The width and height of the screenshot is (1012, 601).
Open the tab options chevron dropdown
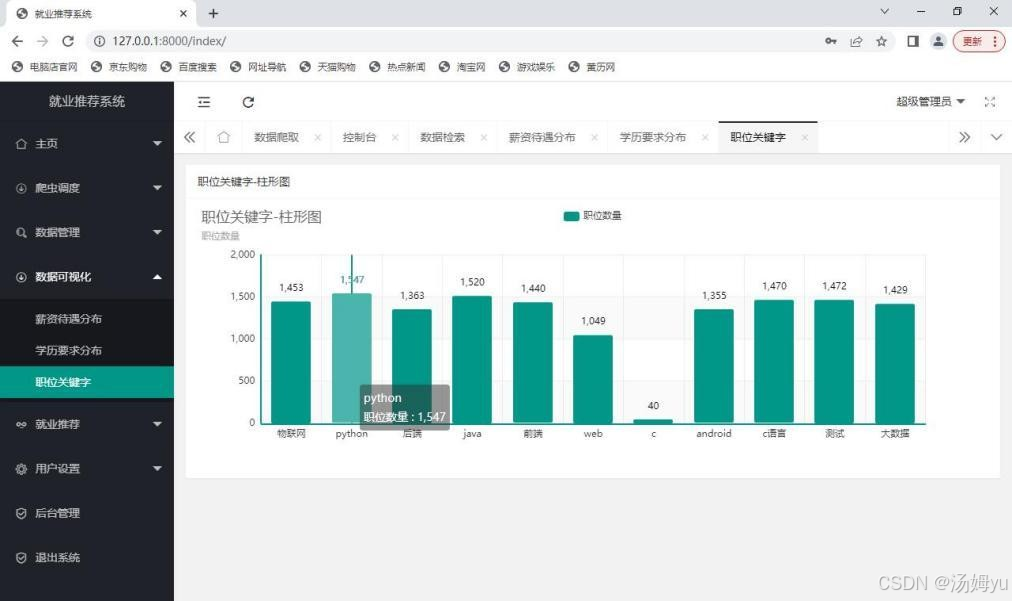[996, 137]
